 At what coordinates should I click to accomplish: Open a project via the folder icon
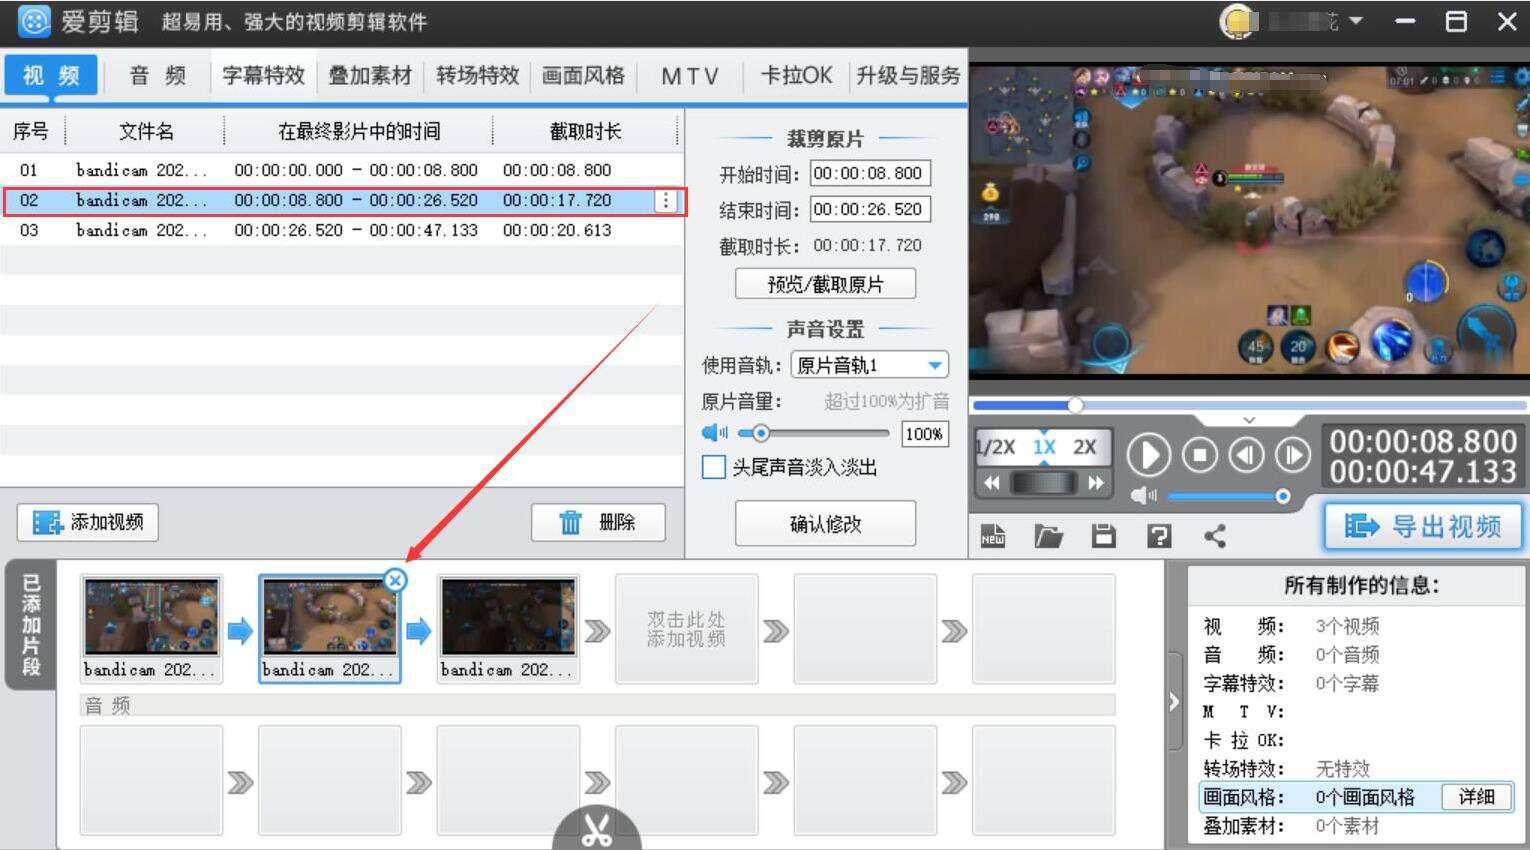pyautogui.click(x=1048, y=536)
